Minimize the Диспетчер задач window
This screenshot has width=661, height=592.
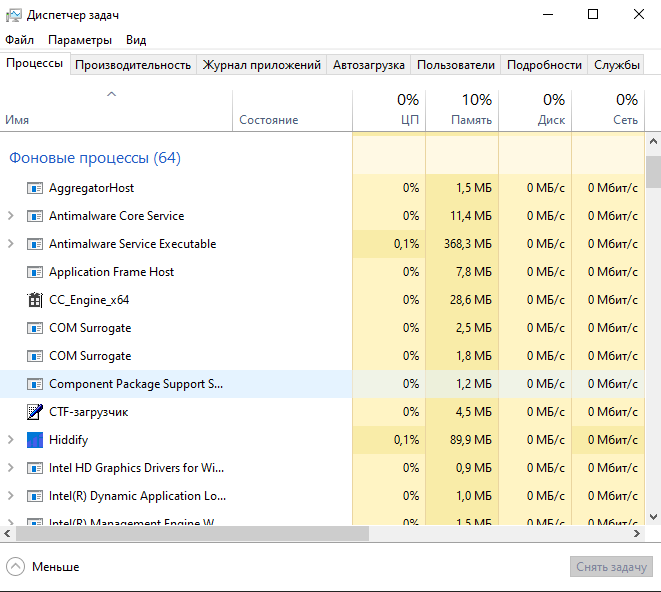(x=548, y=15)
